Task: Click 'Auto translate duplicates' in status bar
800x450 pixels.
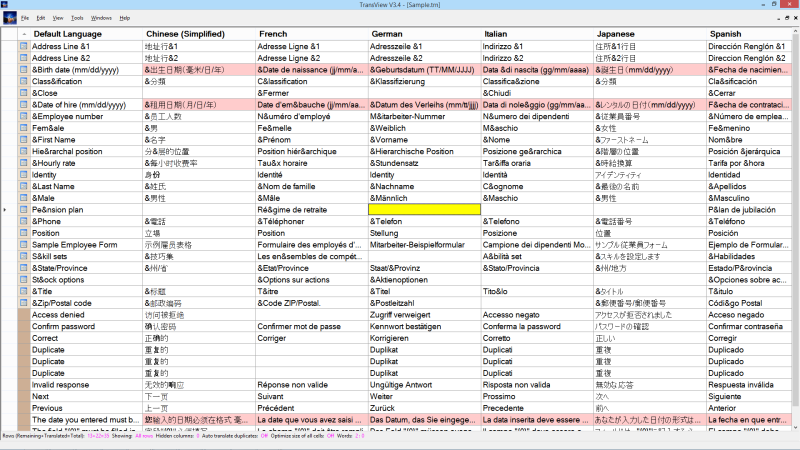Action: [x=235, y=436]
